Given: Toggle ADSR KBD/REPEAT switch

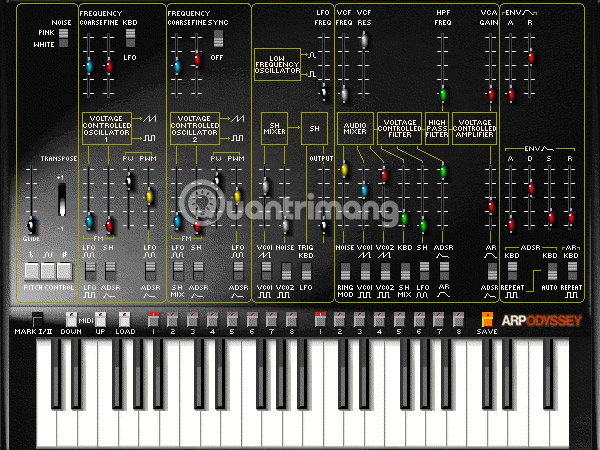Looking at the screenshot, I should [x=512, y=271].
